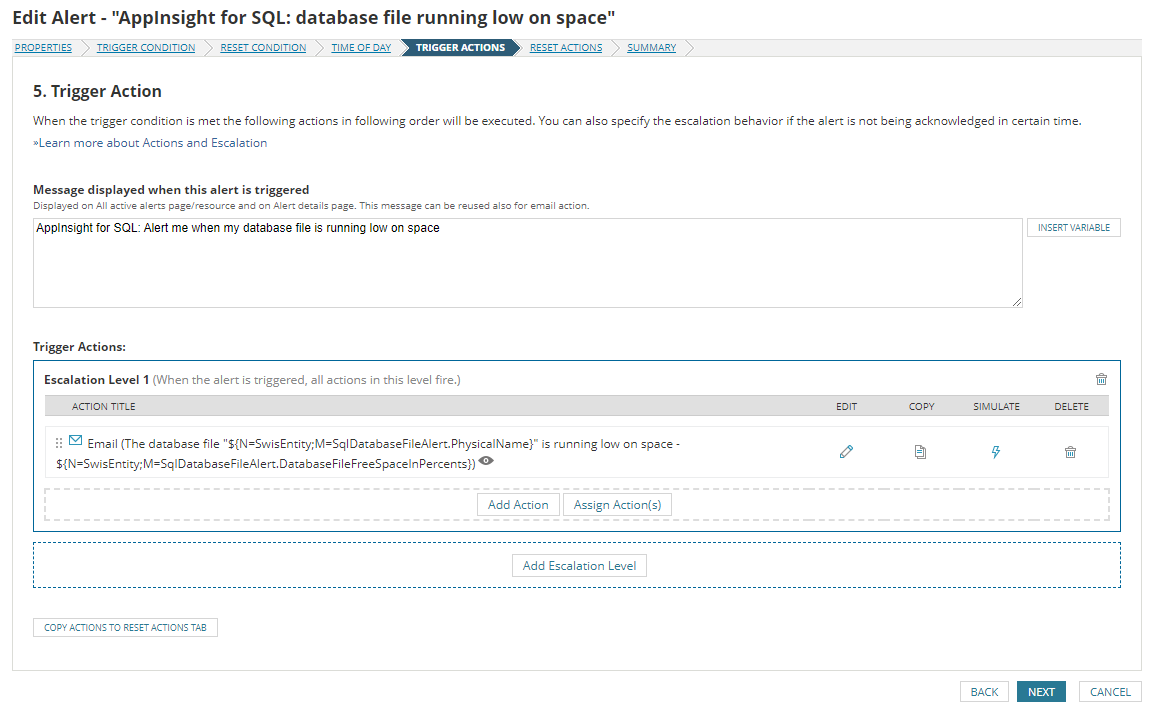
Task: Click the Simulate column header
Action: point(996,406)
